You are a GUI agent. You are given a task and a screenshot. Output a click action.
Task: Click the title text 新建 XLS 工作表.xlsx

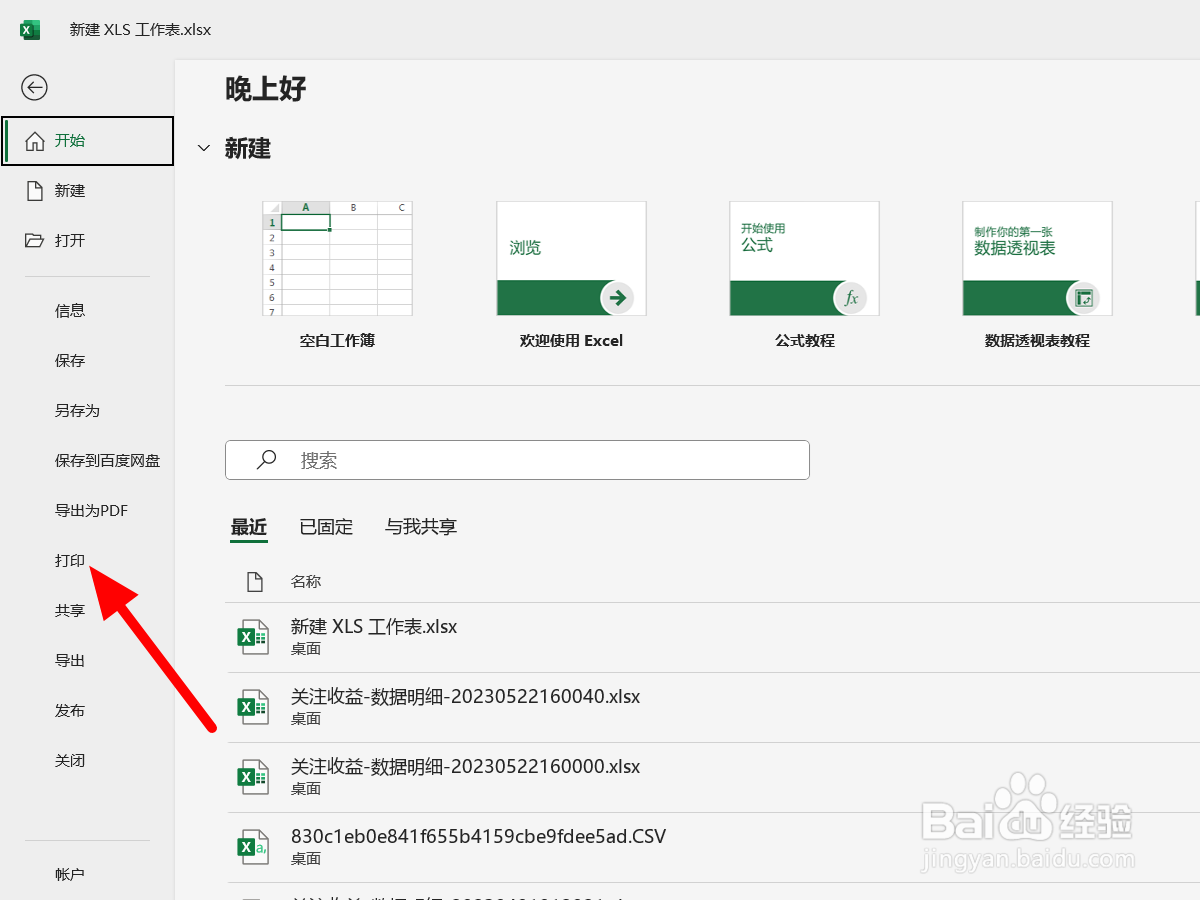click(140, 30)
